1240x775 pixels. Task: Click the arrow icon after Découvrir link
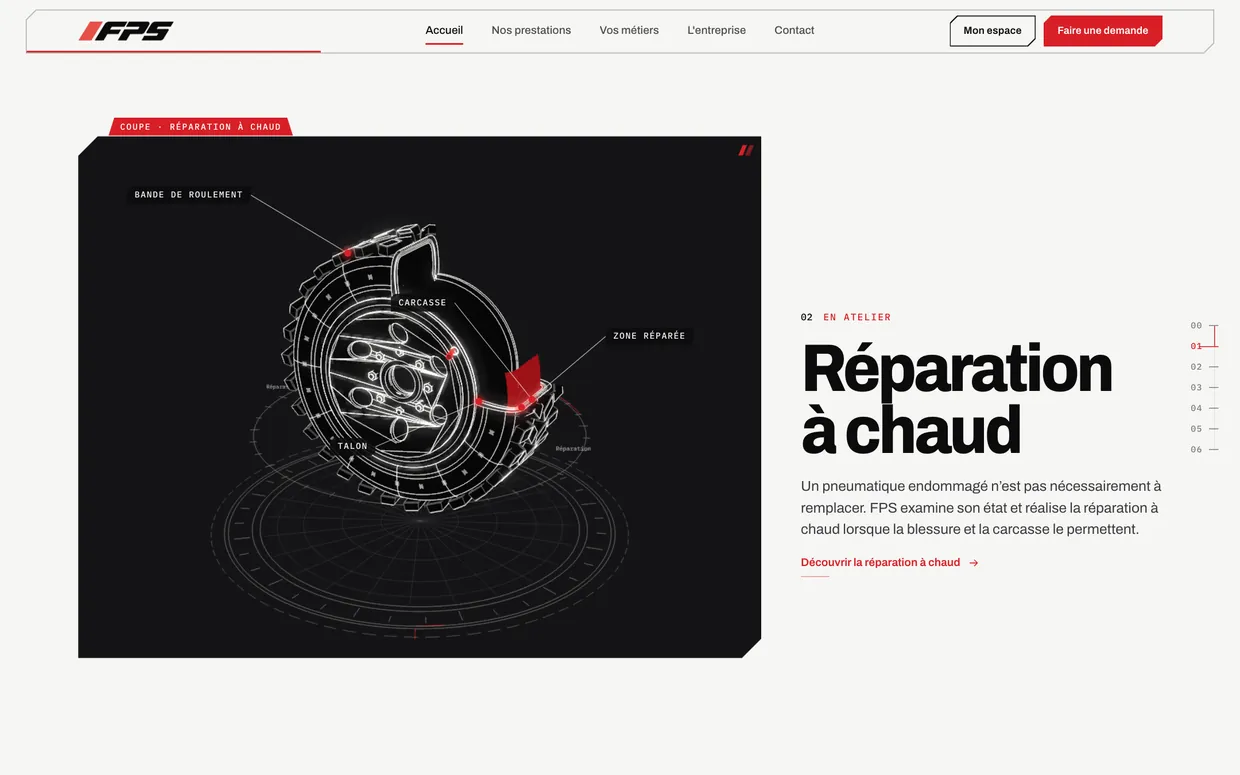coord(974,563)
